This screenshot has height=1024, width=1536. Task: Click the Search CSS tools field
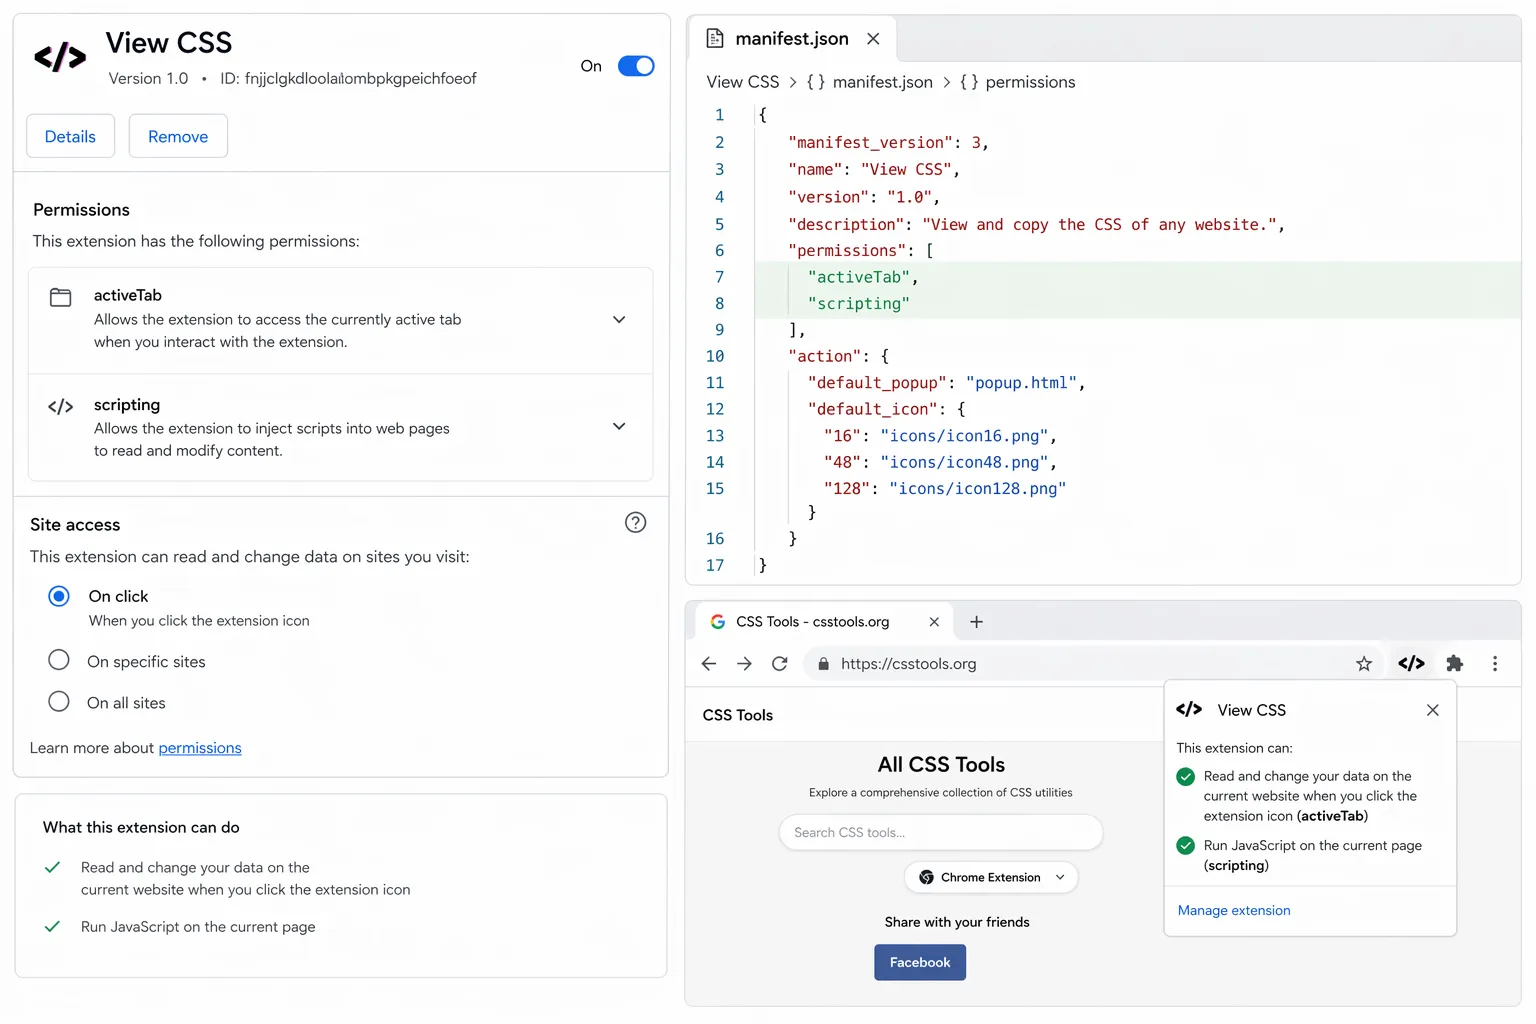click(x=940, y=832)
